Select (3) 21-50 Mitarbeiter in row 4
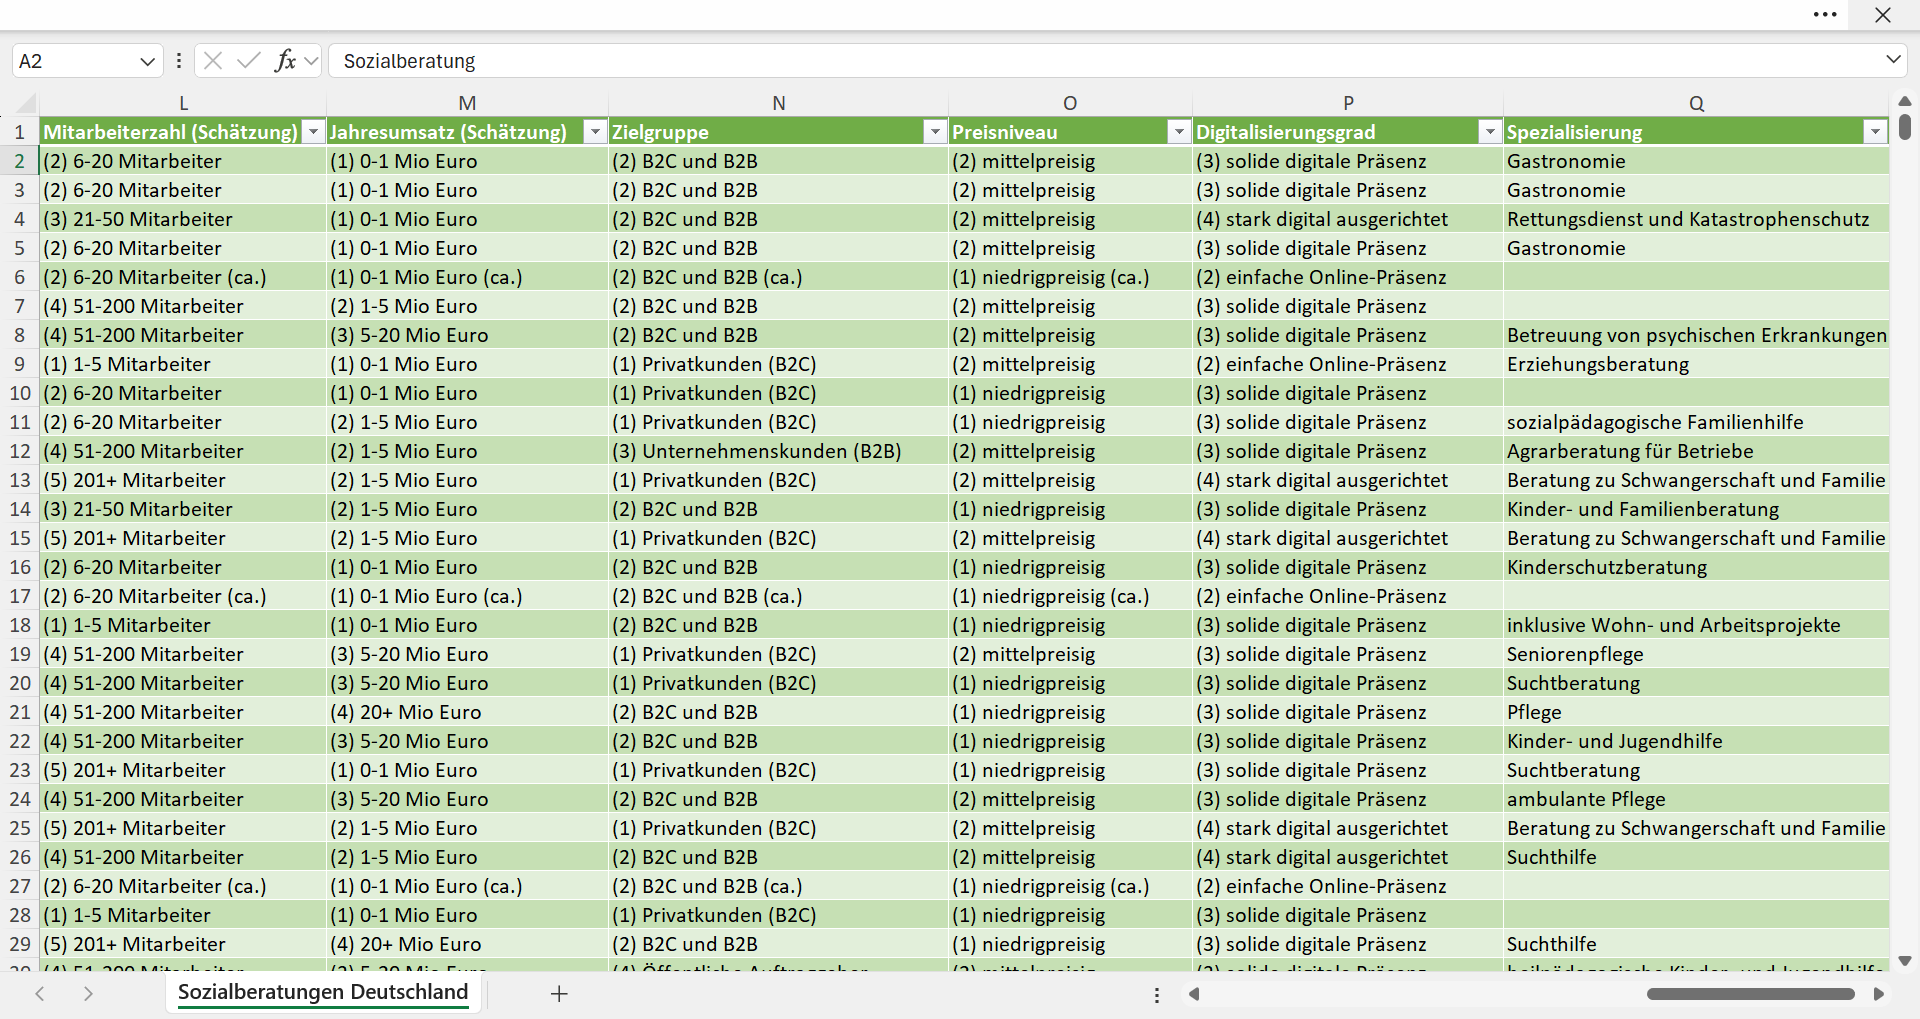This screenshot has height=1019, width=1920. (183, 219)
